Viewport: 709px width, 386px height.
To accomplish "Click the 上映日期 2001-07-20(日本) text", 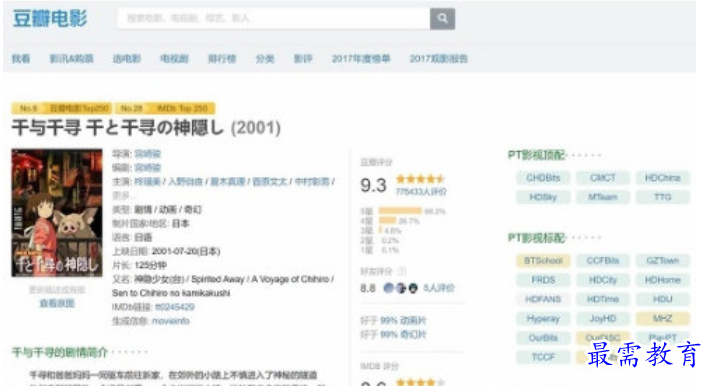I will click(166, 251).
